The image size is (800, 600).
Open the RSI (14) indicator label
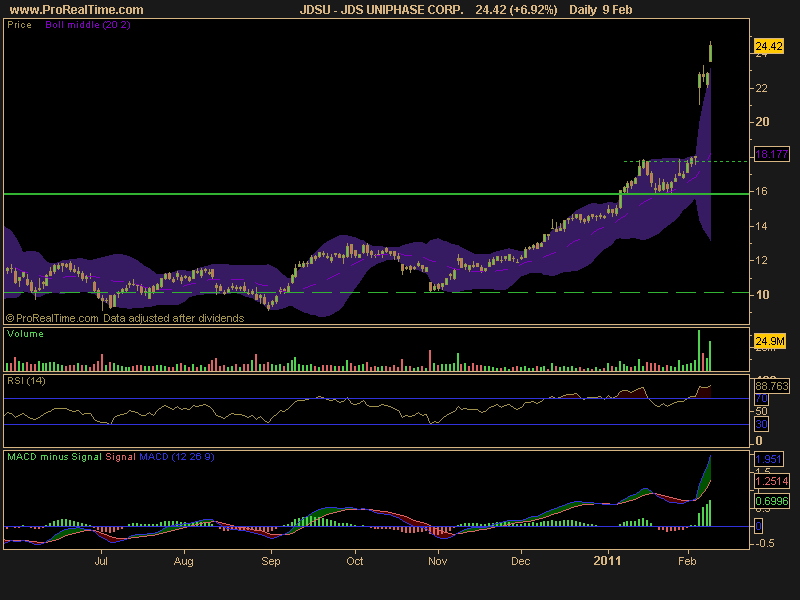pos(26,381)
